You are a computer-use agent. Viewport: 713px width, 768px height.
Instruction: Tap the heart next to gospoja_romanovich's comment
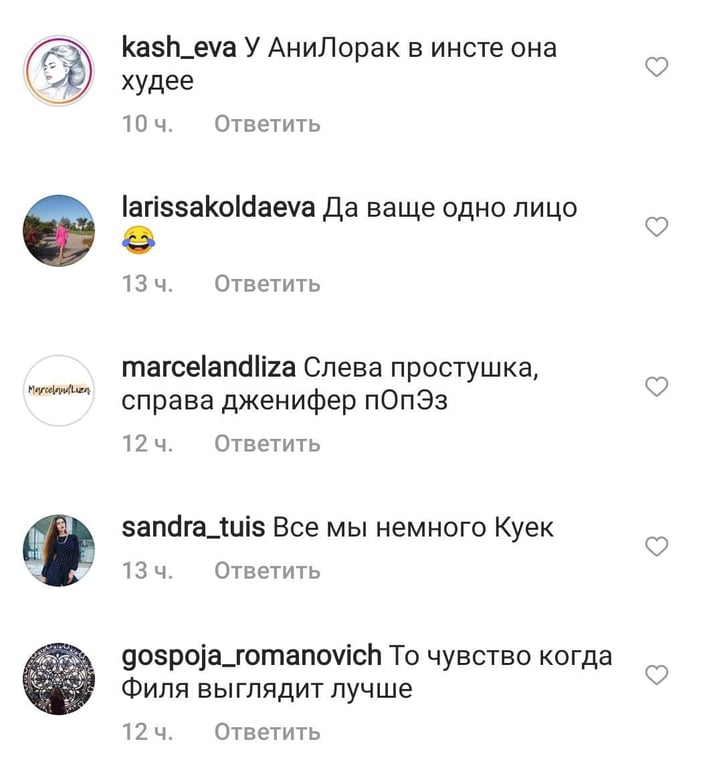(657, 675)
